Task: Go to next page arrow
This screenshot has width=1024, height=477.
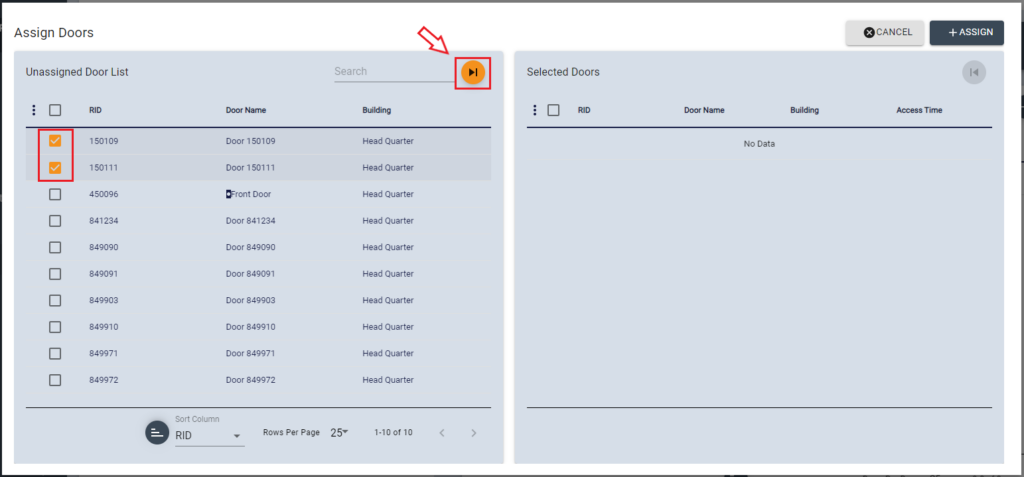Action: (x=474, y=433)
